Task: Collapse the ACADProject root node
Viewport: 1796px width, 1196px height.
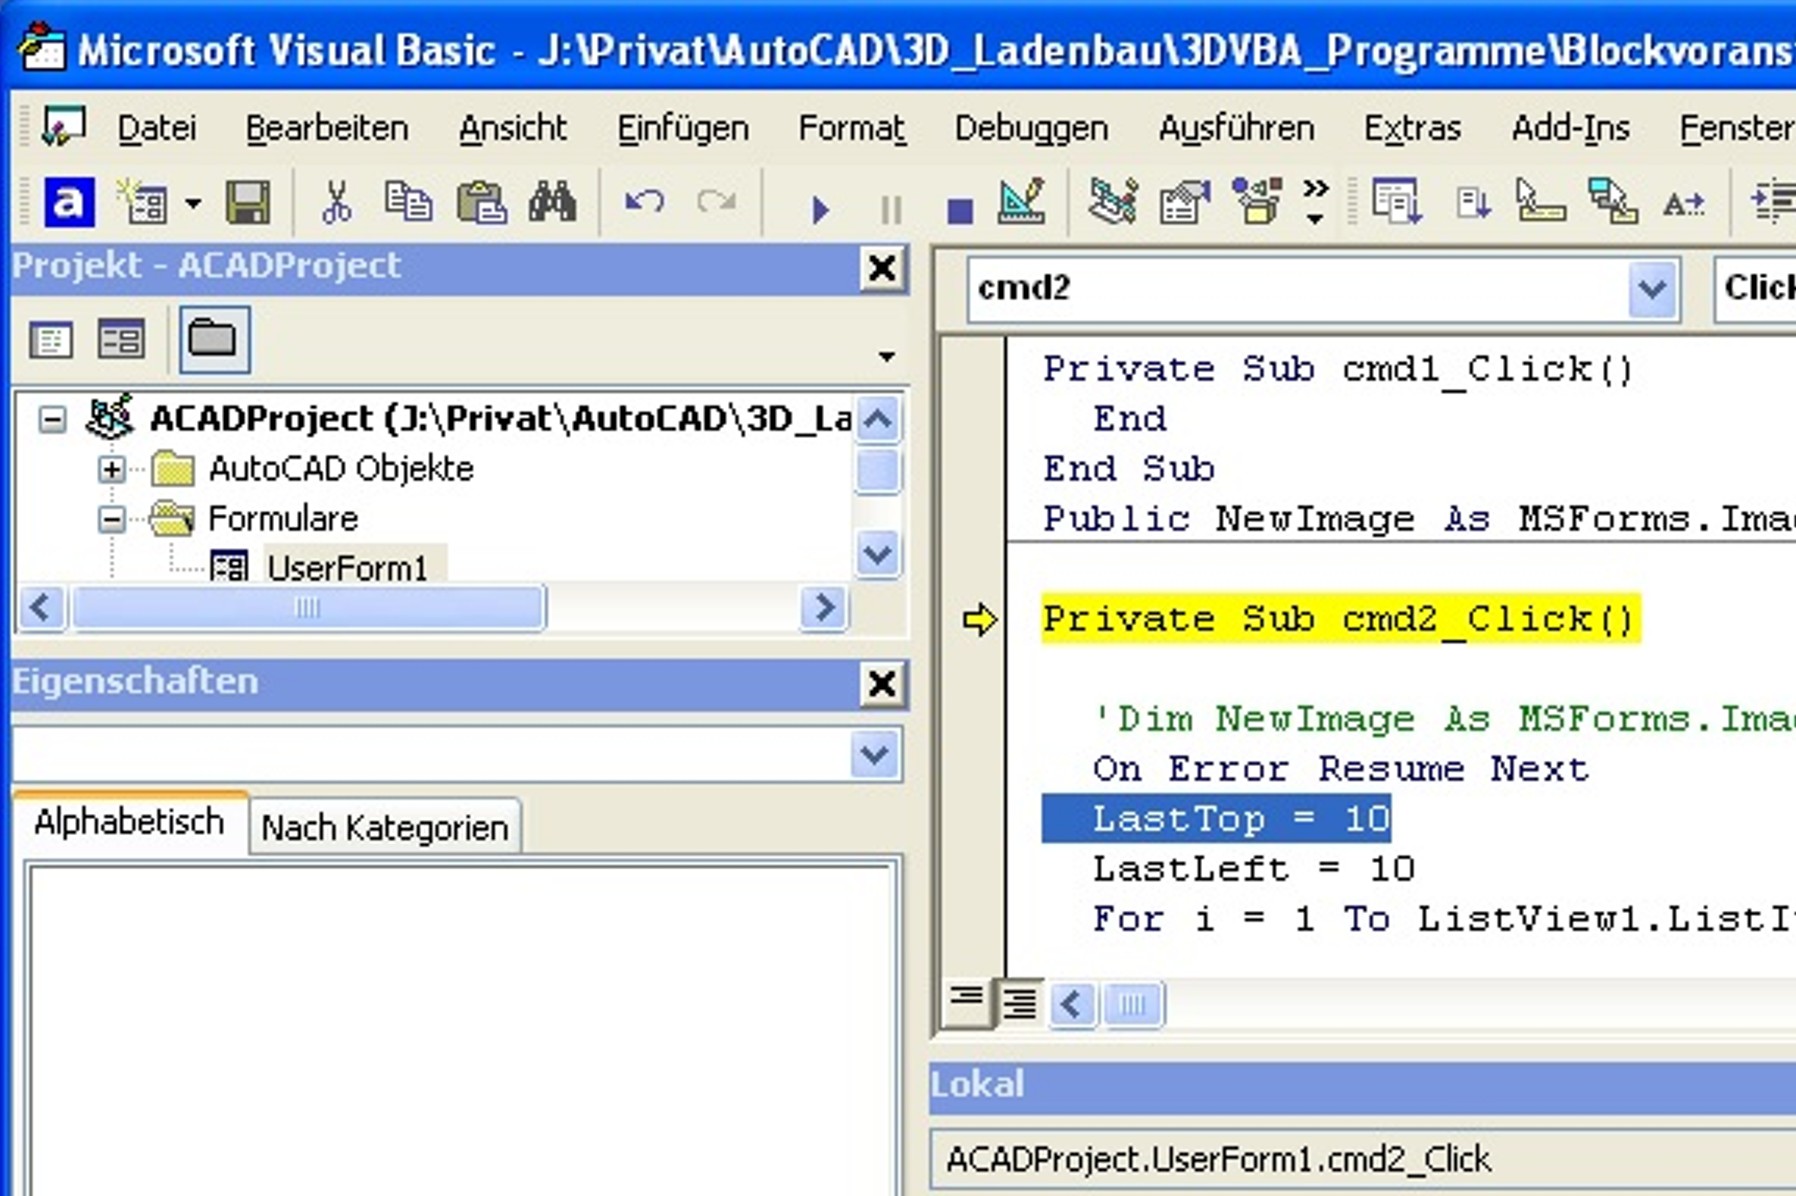Action: [52, 418]
